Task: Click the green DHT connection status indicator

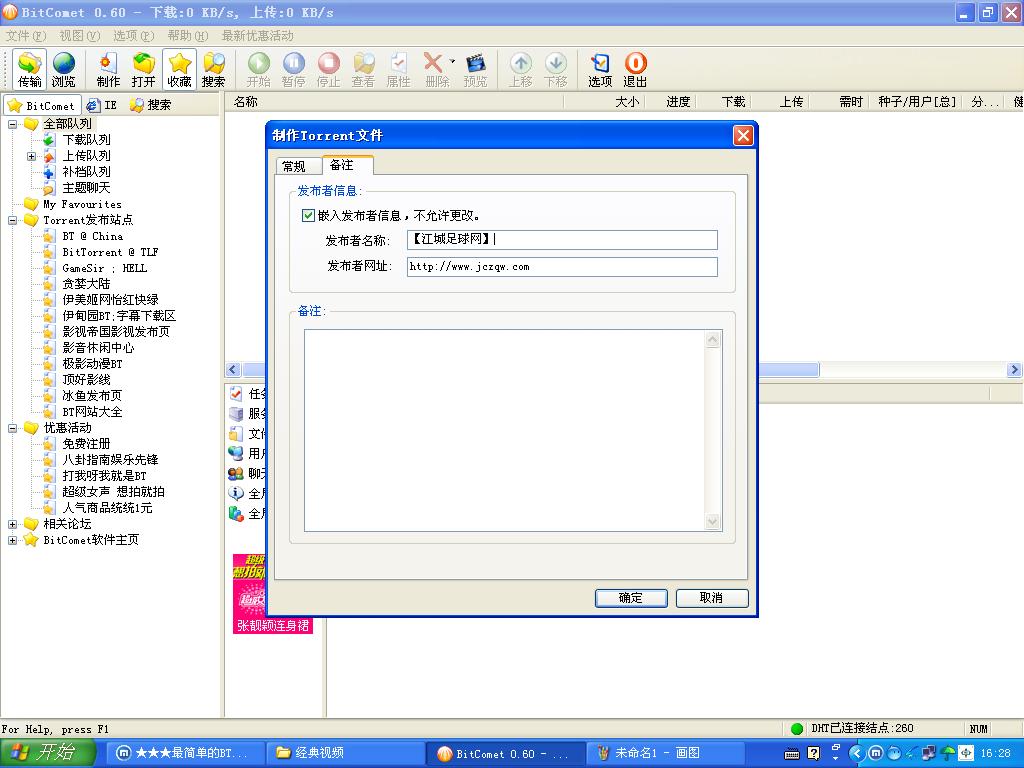Action: point(797,729)
